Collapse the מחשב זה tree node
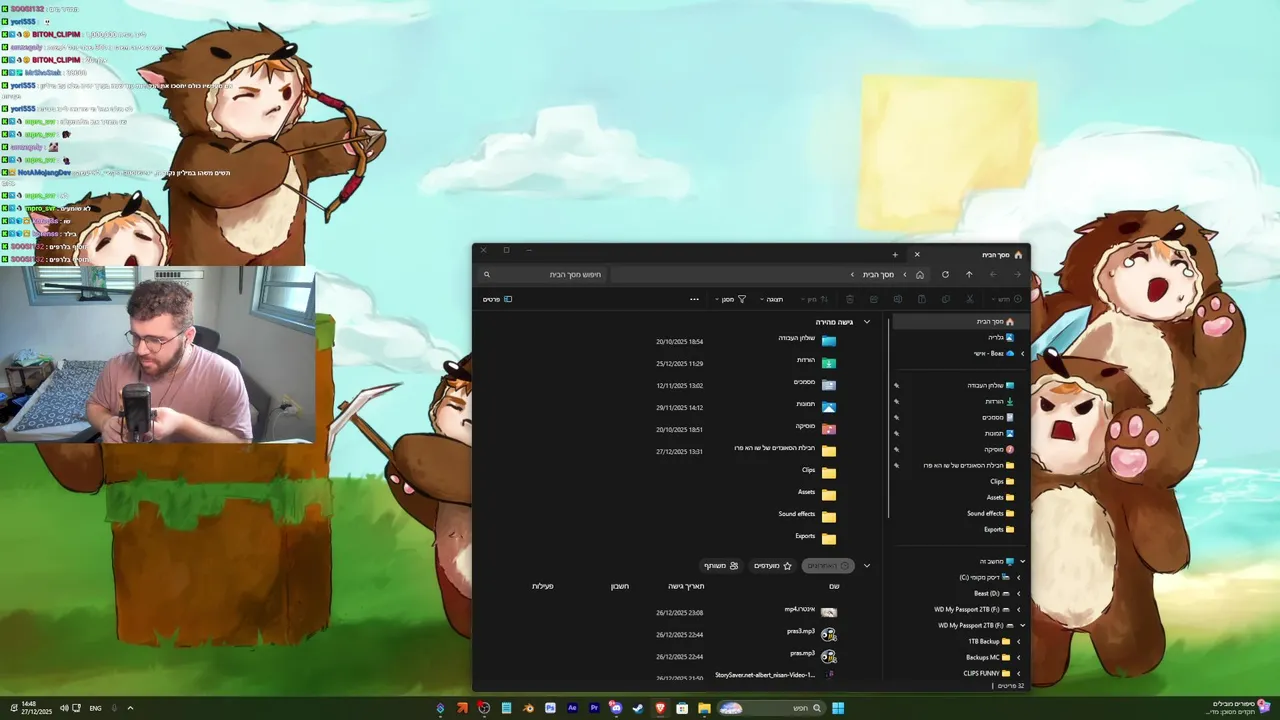The width and height of the screenshot is (1280, 720). pyautogui.click(x=1022, y=561)
